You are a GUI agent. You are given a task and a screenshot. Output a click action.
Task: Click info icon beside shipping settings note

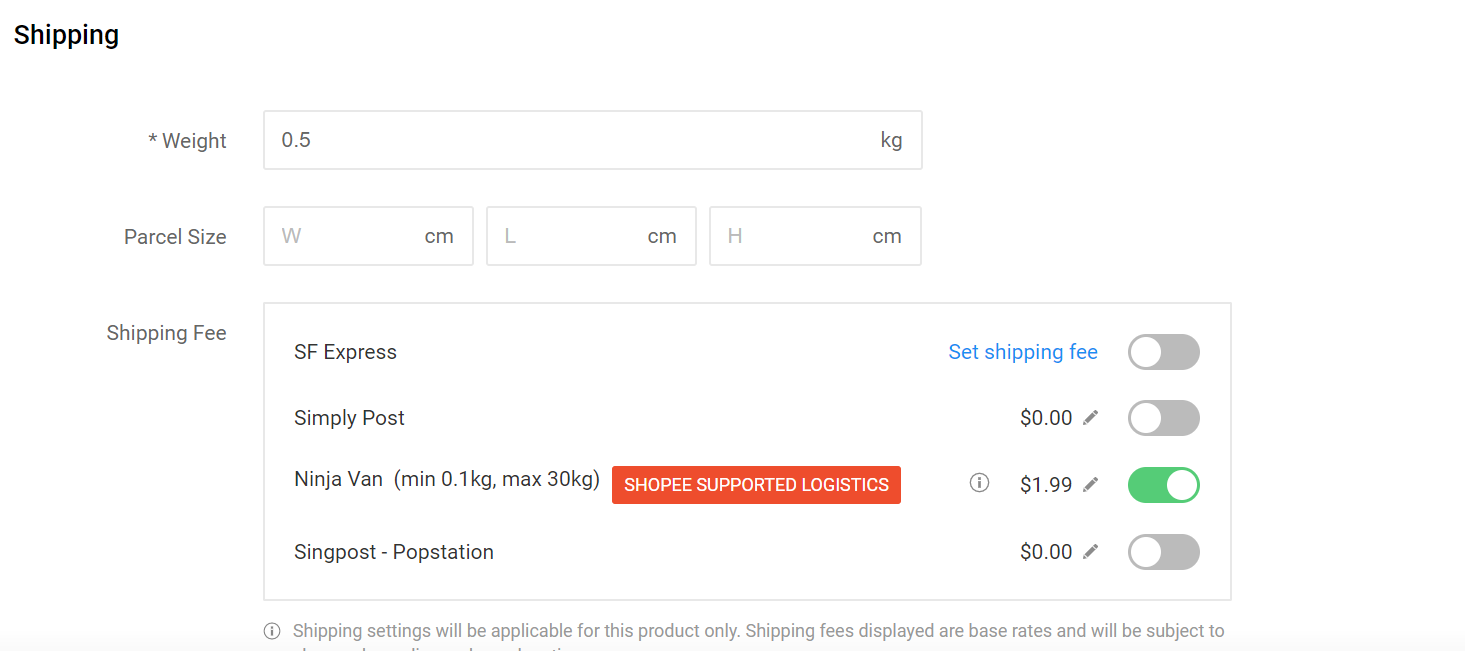tap(272, 631)
